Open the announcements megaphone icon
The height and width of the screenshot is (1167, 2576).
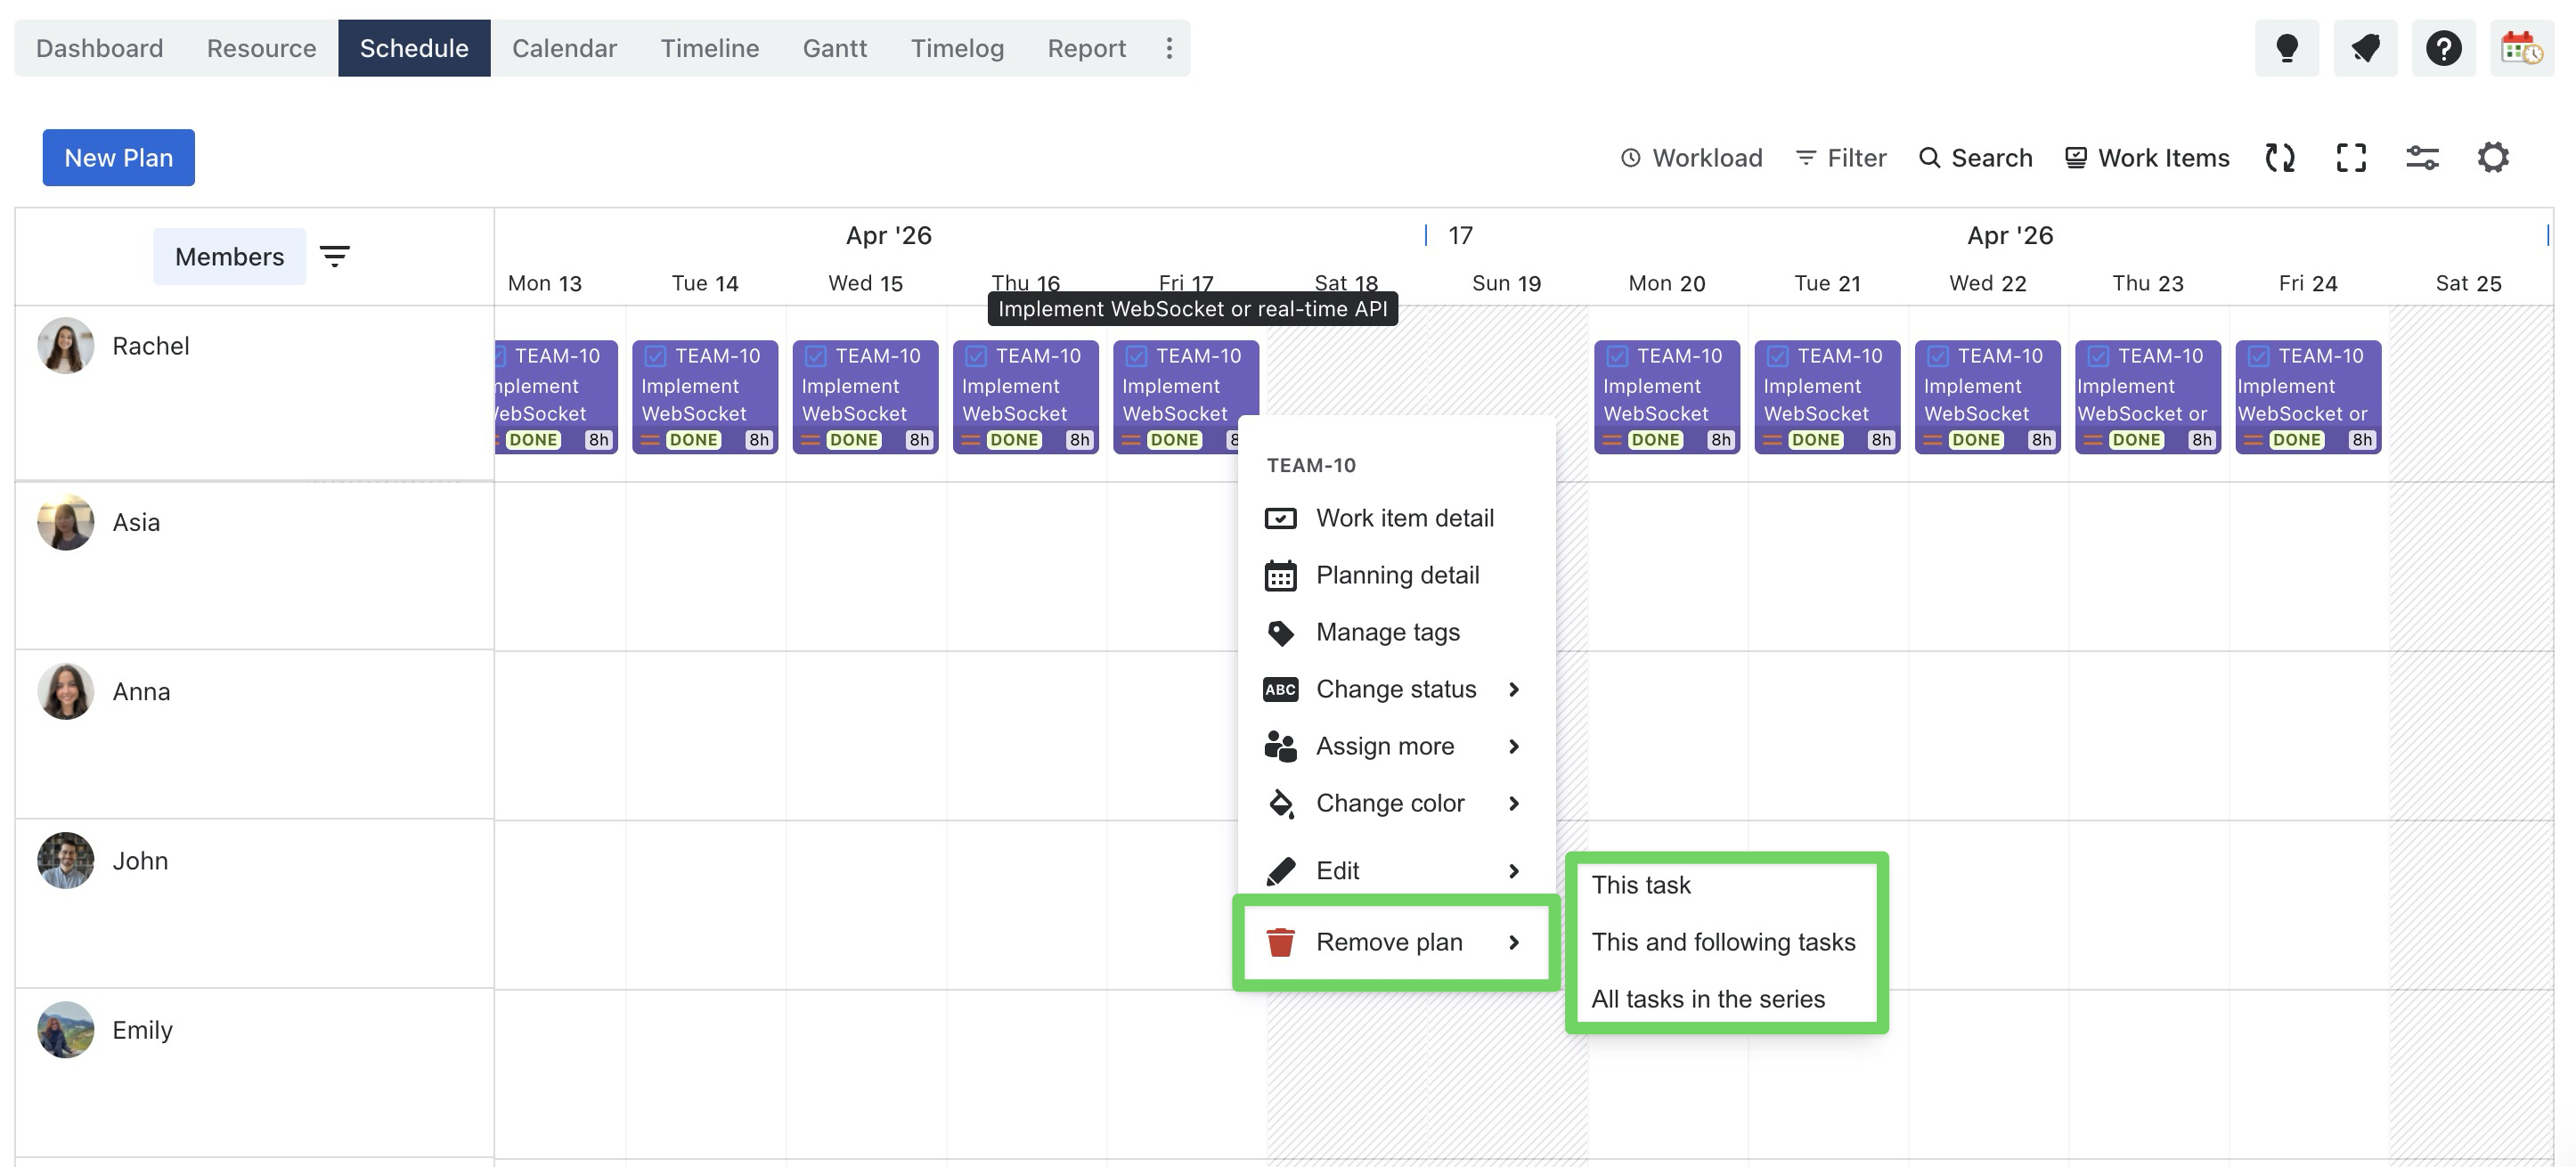pos(2365,48)
